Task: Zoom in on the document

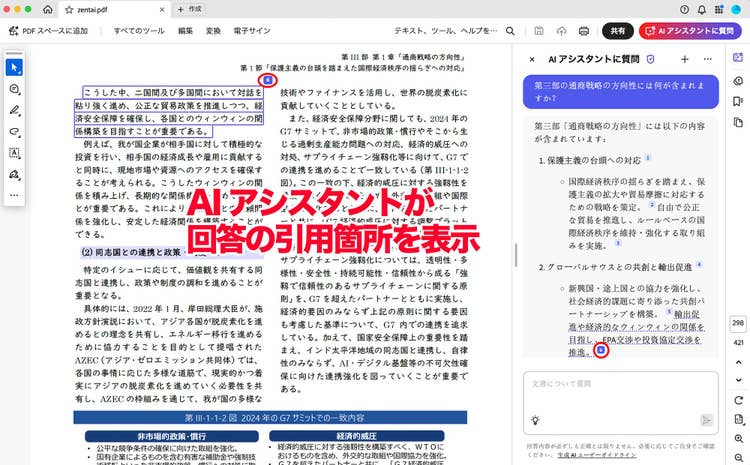Action: pyautogui.click(x=739, y=439)
